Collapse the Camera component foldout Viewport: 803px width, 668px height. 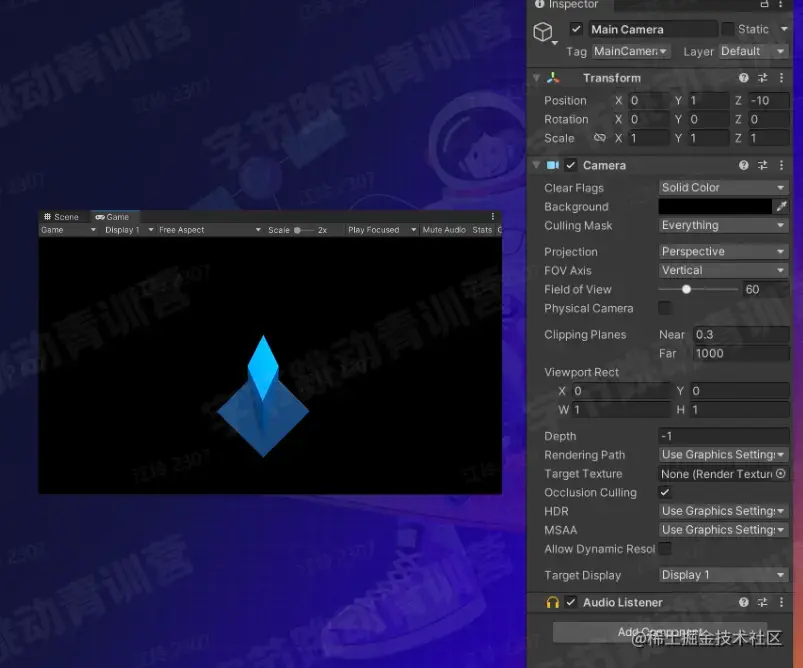coord(536,165)
